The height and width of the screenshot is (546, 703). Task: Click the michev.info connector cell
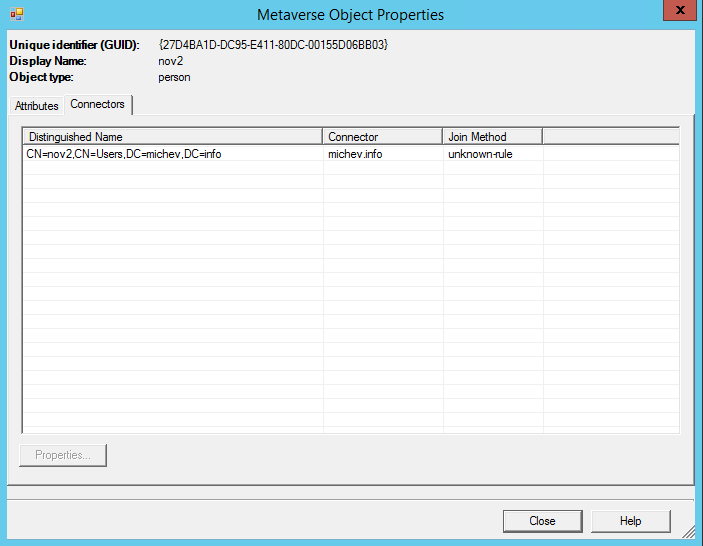coord(355,155)
